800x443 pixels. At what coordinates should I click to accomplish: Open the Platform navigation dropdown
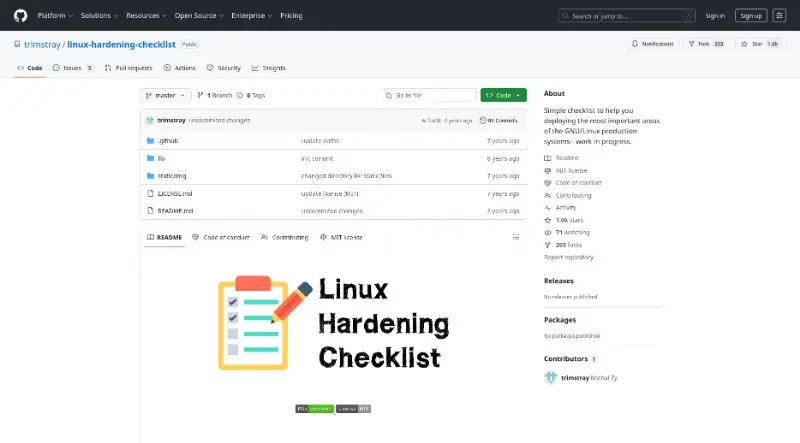[55, 15]
